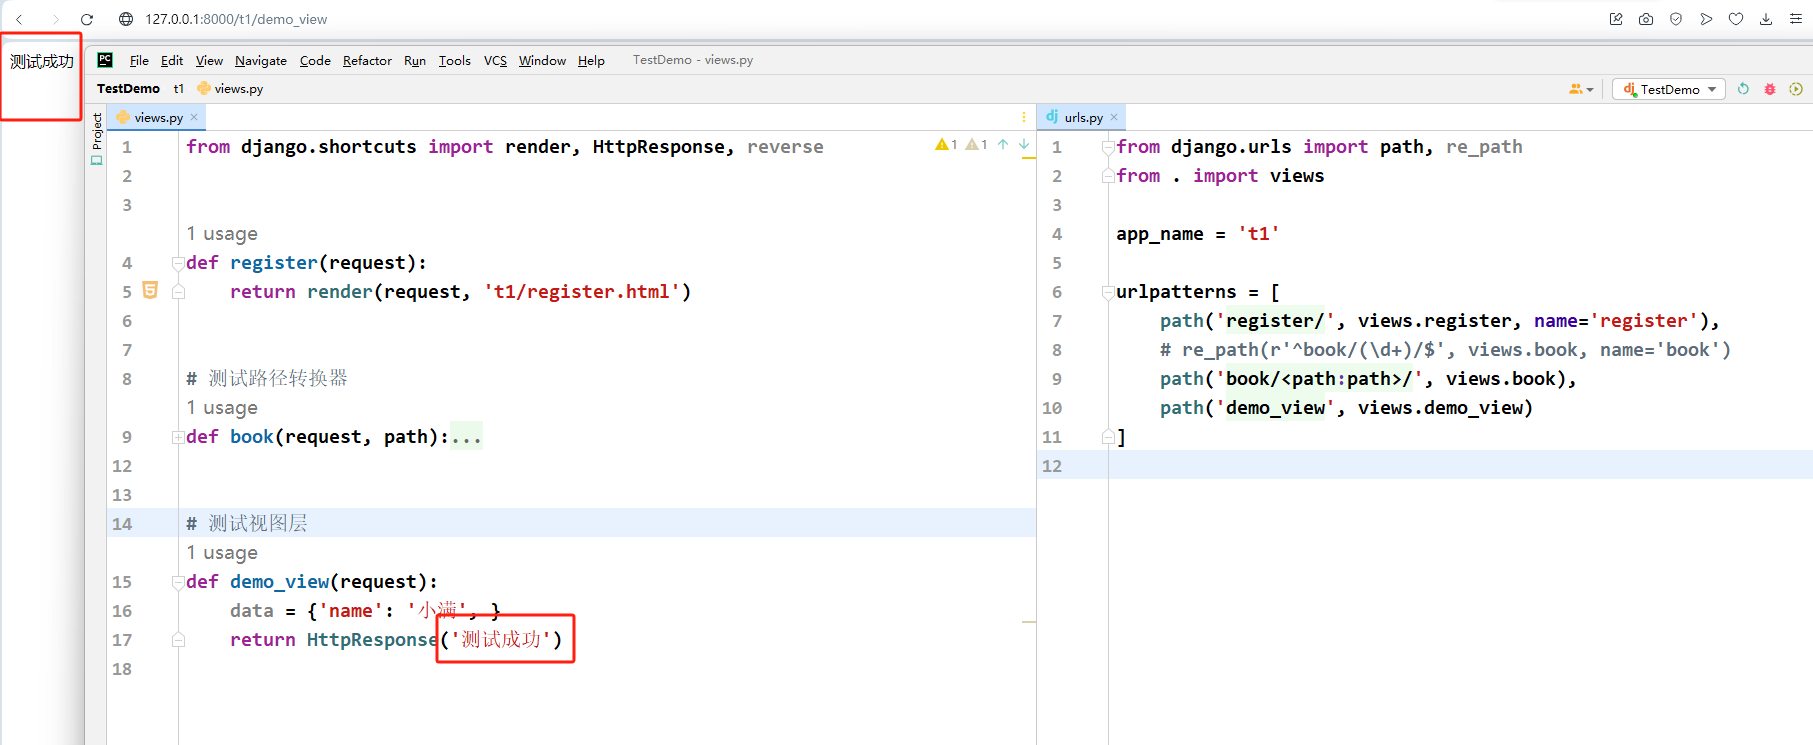Click '1 usage' hint above demo_view

(222, 553)
